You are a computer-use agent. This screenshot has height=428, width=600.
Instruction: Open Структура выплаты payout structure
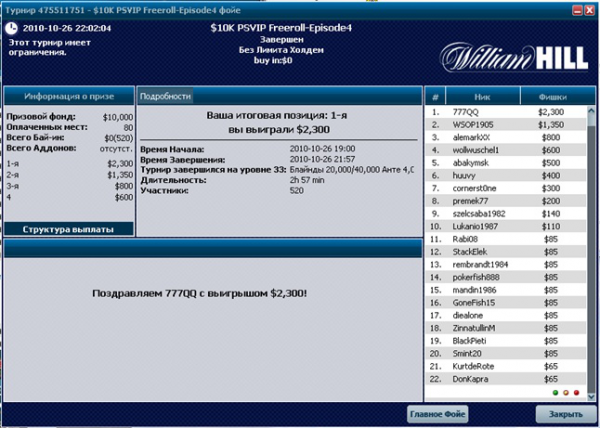click(x=68, y=229)
